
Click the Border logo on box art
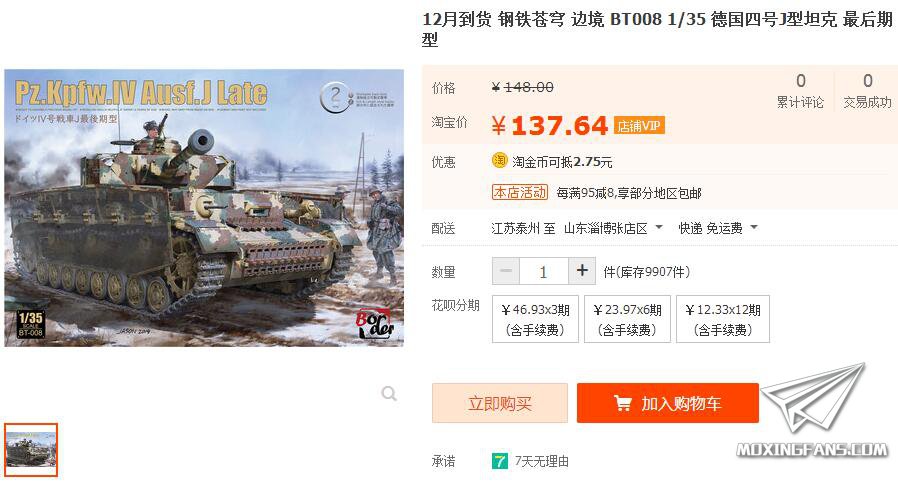[x=375, y=324]
